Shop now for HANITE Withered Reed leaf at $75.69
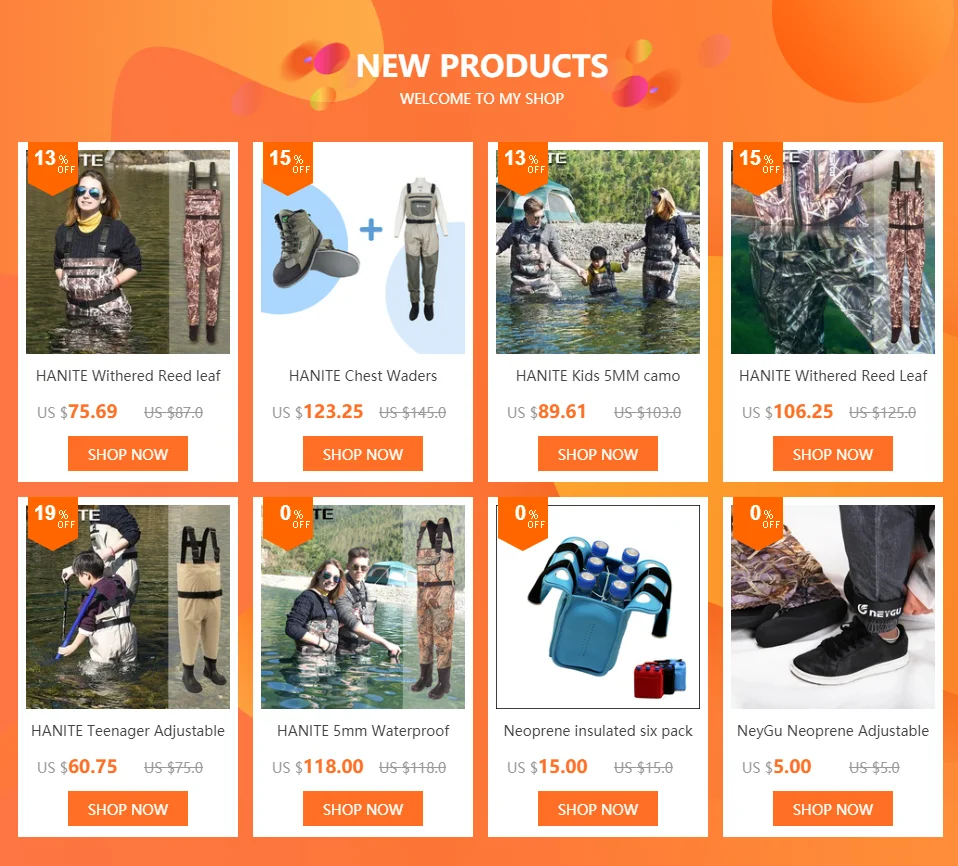 coord(128,453)
